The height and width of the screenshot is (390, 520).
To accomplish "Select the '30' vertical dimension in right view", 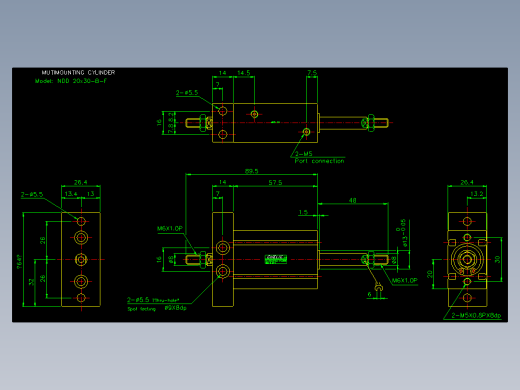I will (497, 259).
